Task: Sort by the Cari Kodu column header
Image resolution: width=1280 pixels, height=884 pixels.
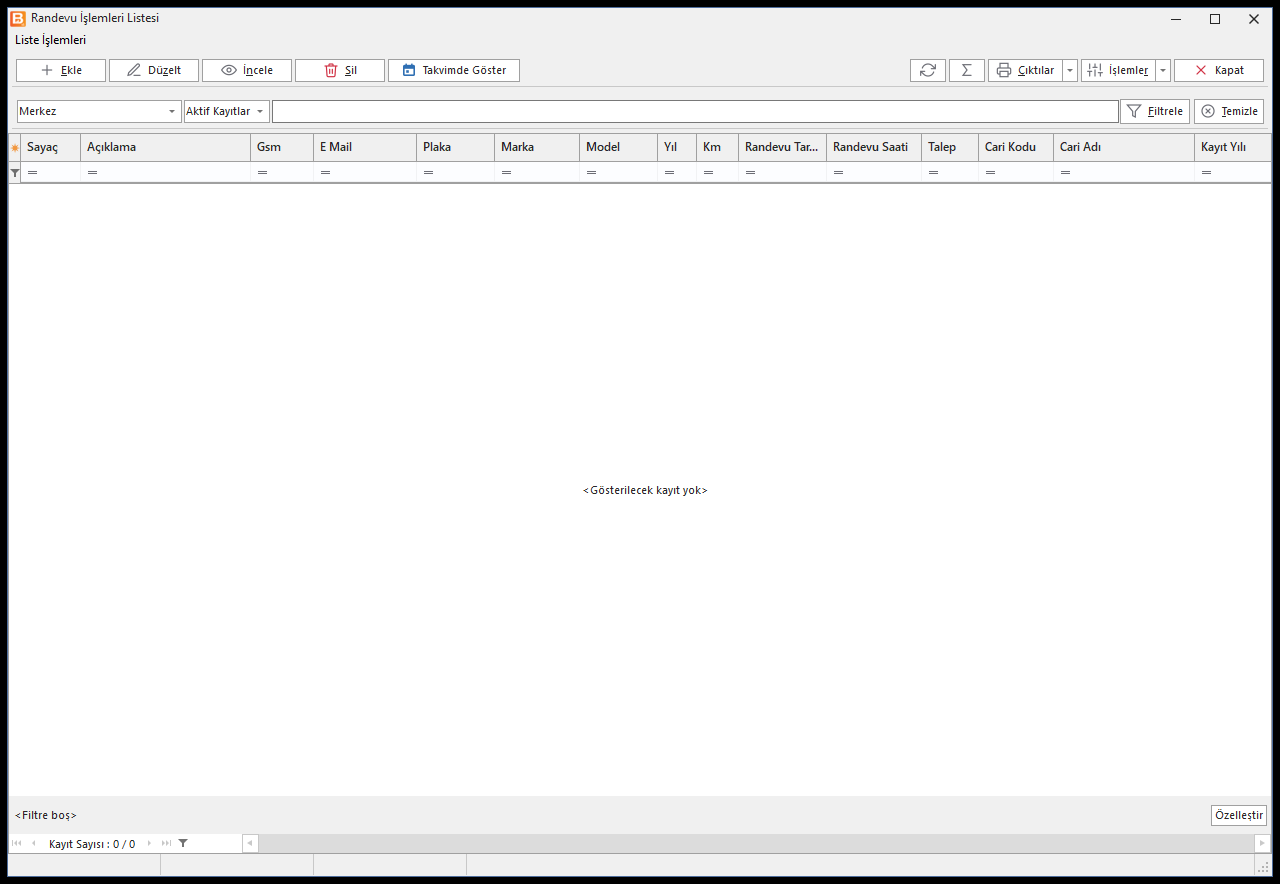Action: 1016,147
